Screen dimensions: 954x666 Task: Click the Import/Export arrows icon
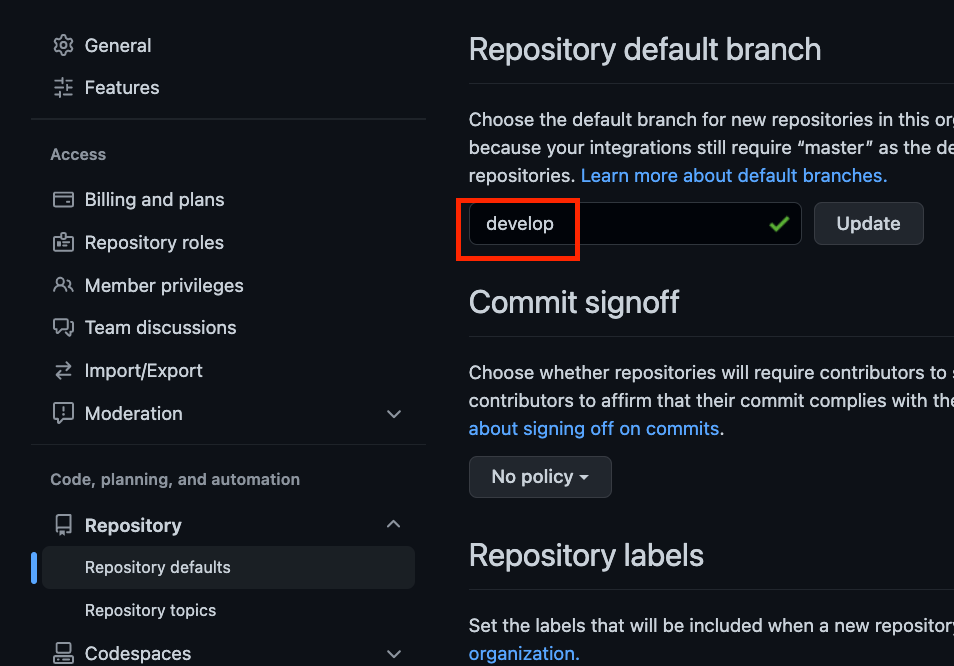[x=63, y=370]
